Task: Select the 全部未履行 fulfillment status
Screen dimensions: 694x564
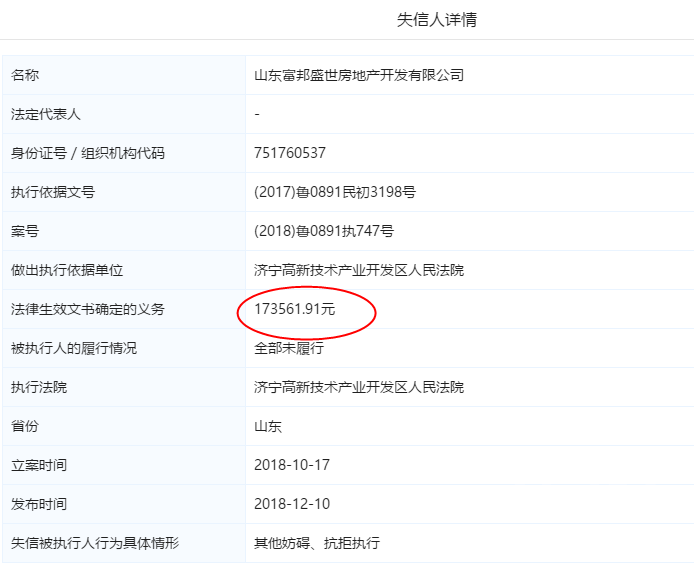Action: pos(289,348)
